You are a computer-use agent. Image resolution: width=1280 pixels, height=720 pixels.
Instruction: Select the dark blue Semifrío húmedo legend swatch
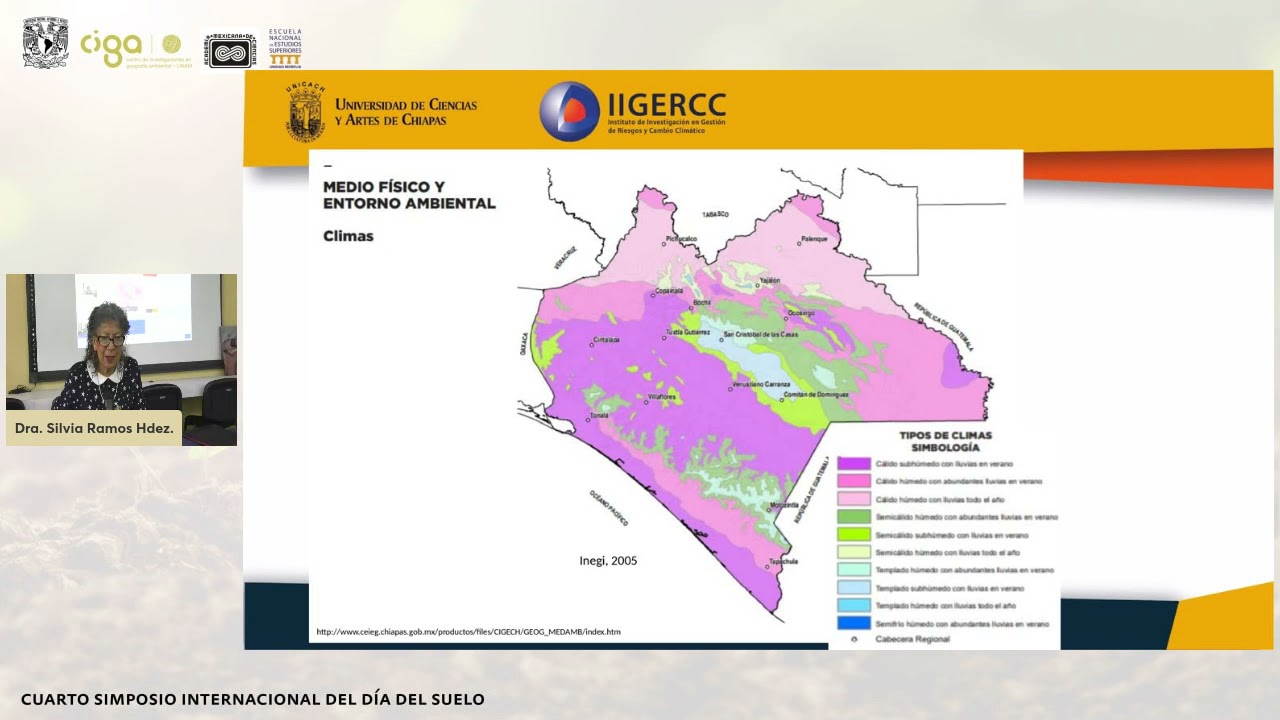[x=853, y=624]
